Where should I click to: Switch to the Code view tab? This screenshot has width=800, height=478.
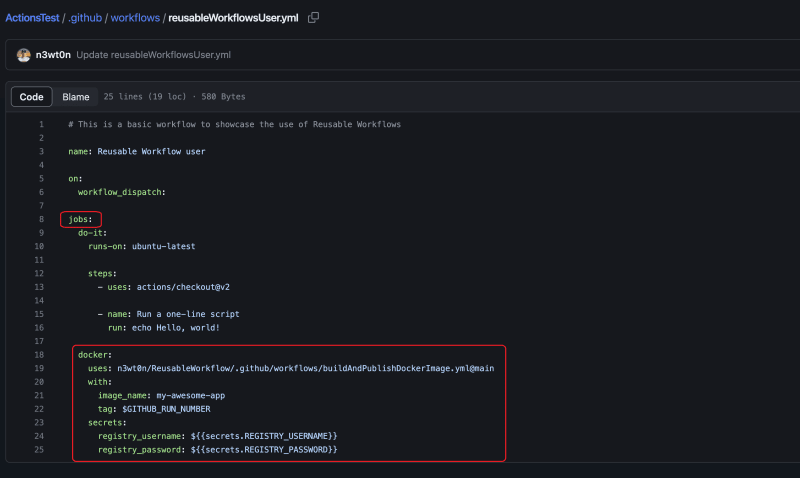32,97
